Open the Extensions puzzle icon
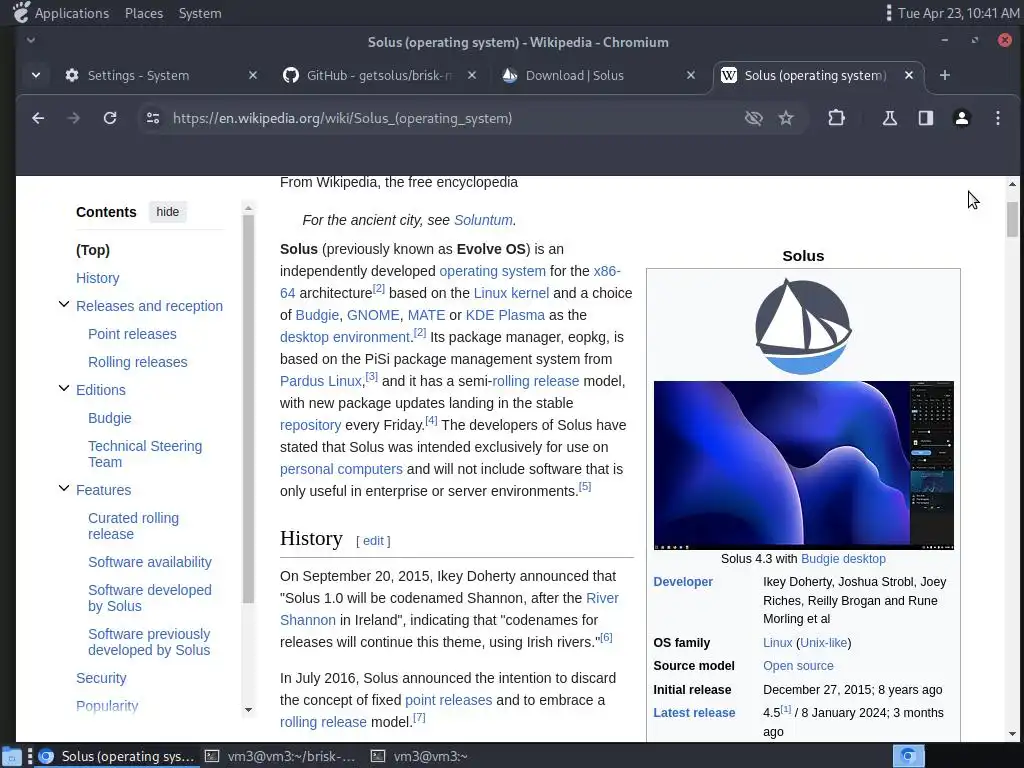1024x768 pixels. [836, 118]
